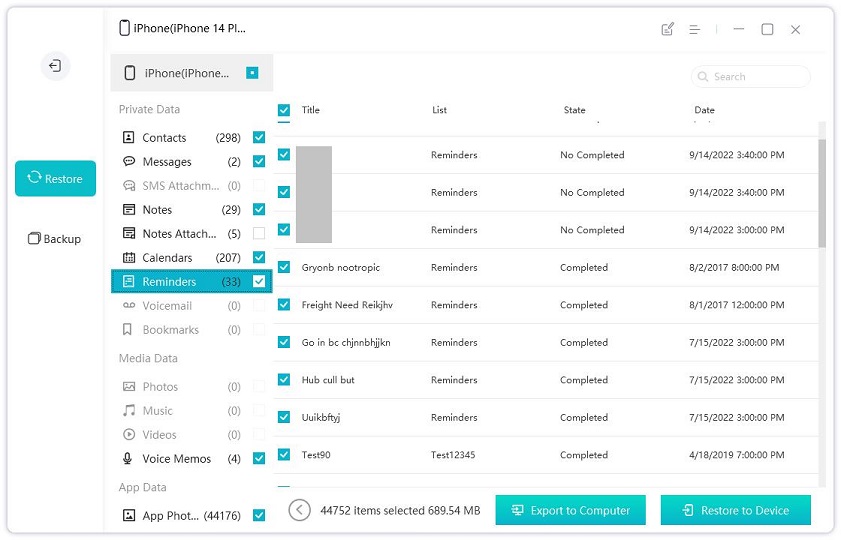Select the Contacts category label
This screenshot has width=841, height=540.
pos(164,138)
